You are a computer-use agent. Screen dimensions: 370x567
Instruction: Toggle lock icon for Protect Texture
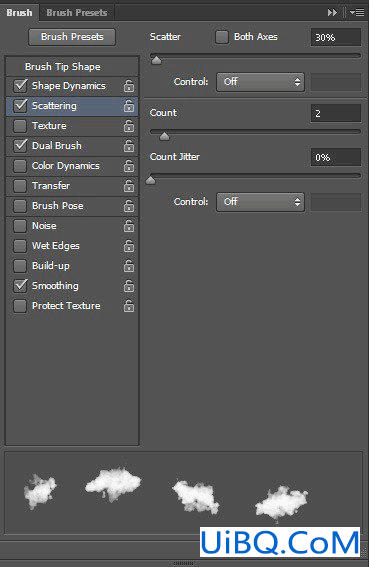[129, 306]
